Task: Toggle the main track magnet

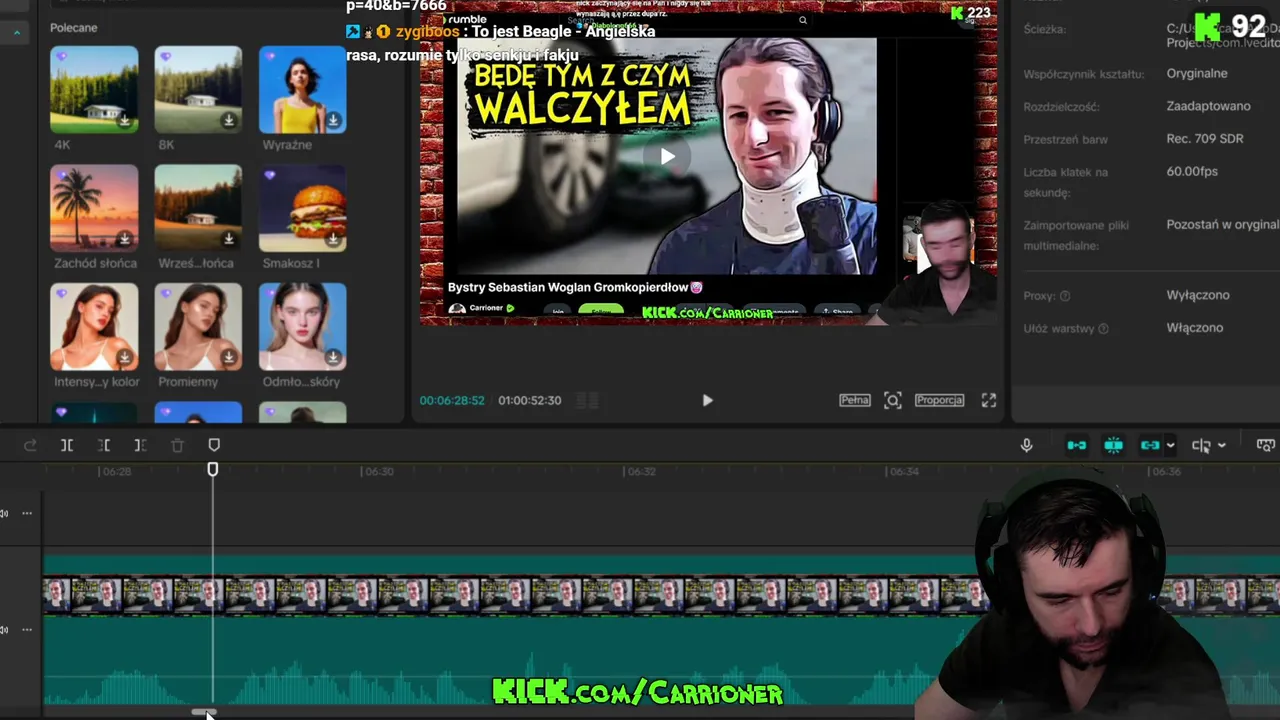Action: 1077,445
